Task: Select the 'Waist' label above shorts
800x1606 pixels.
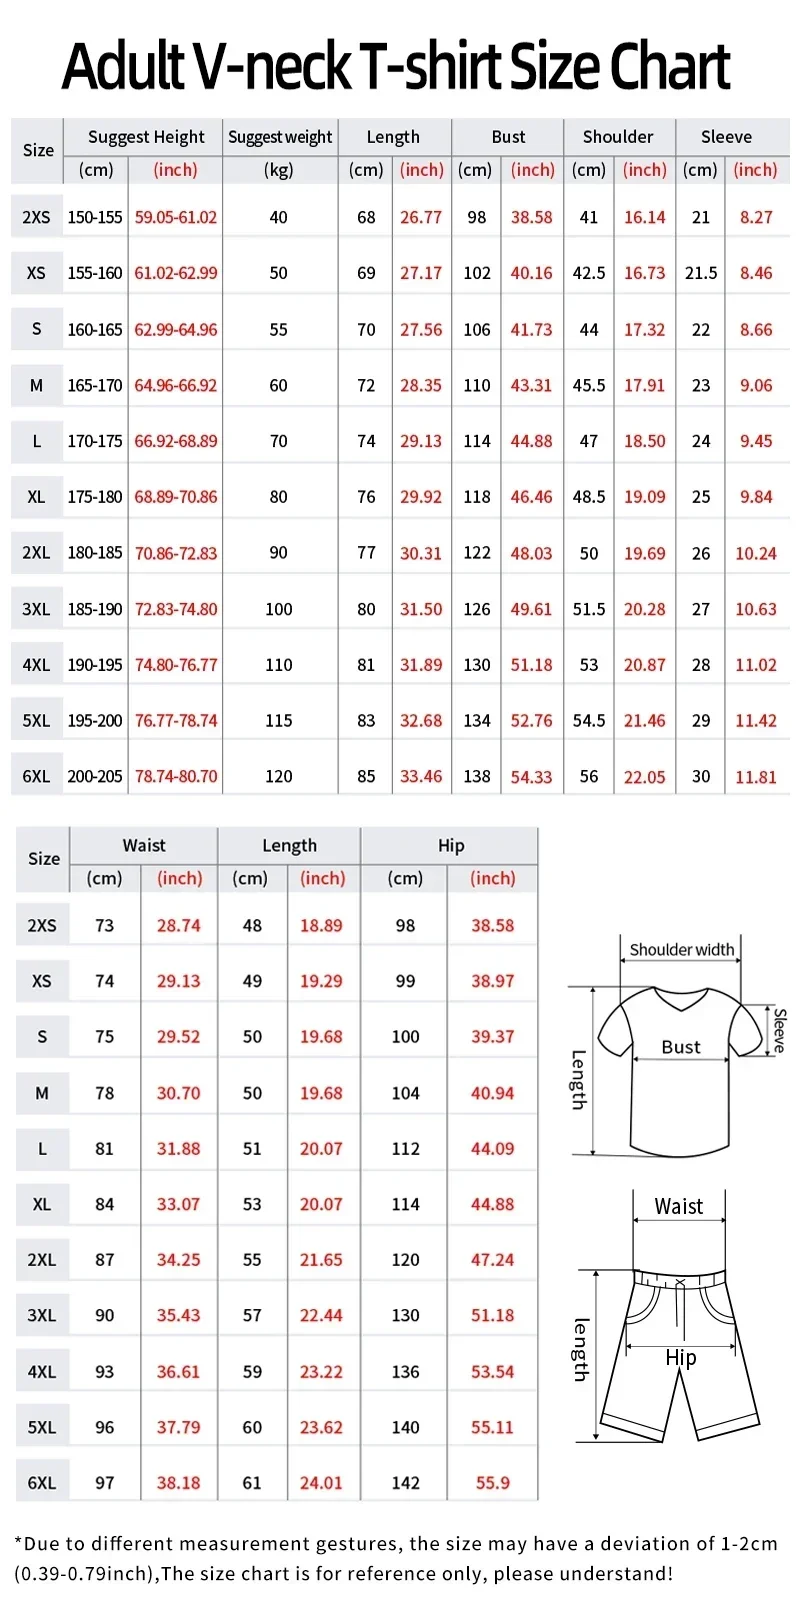Action: 678,1206
